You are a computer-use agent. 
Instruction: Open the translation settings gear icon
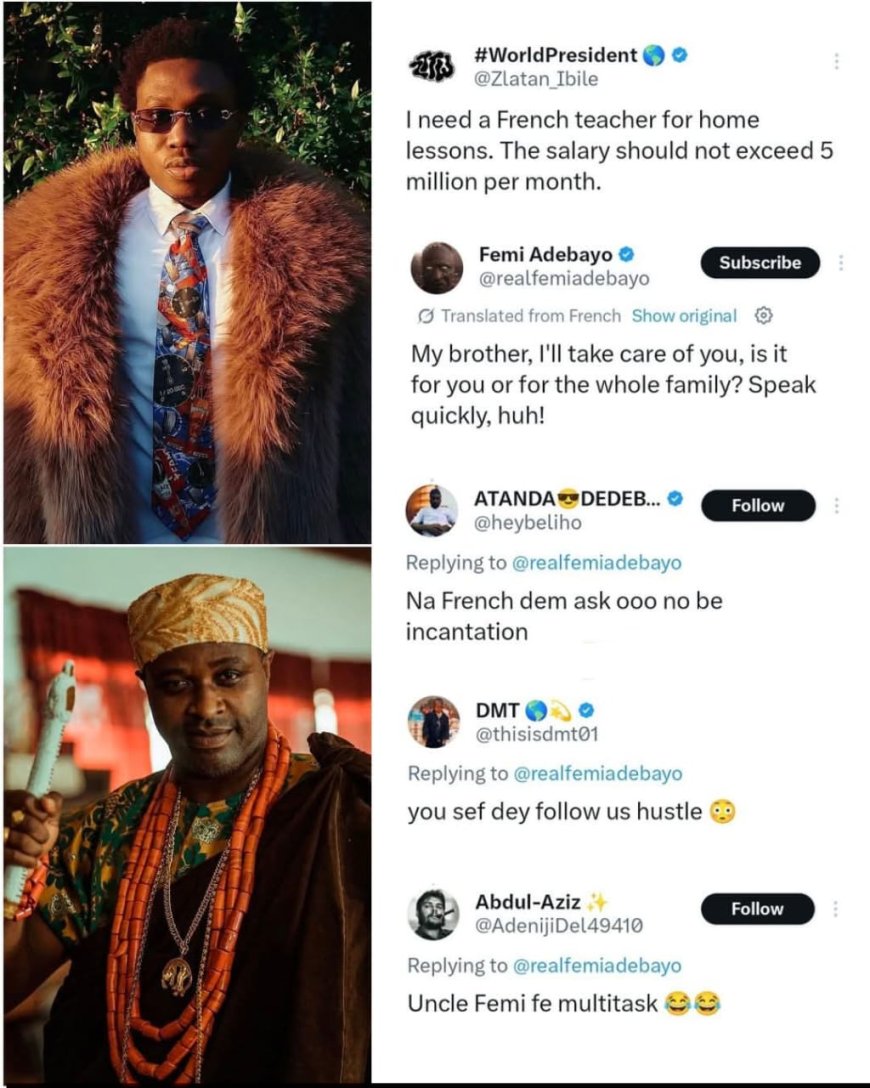pyautogui.click(x=765, y=316)
